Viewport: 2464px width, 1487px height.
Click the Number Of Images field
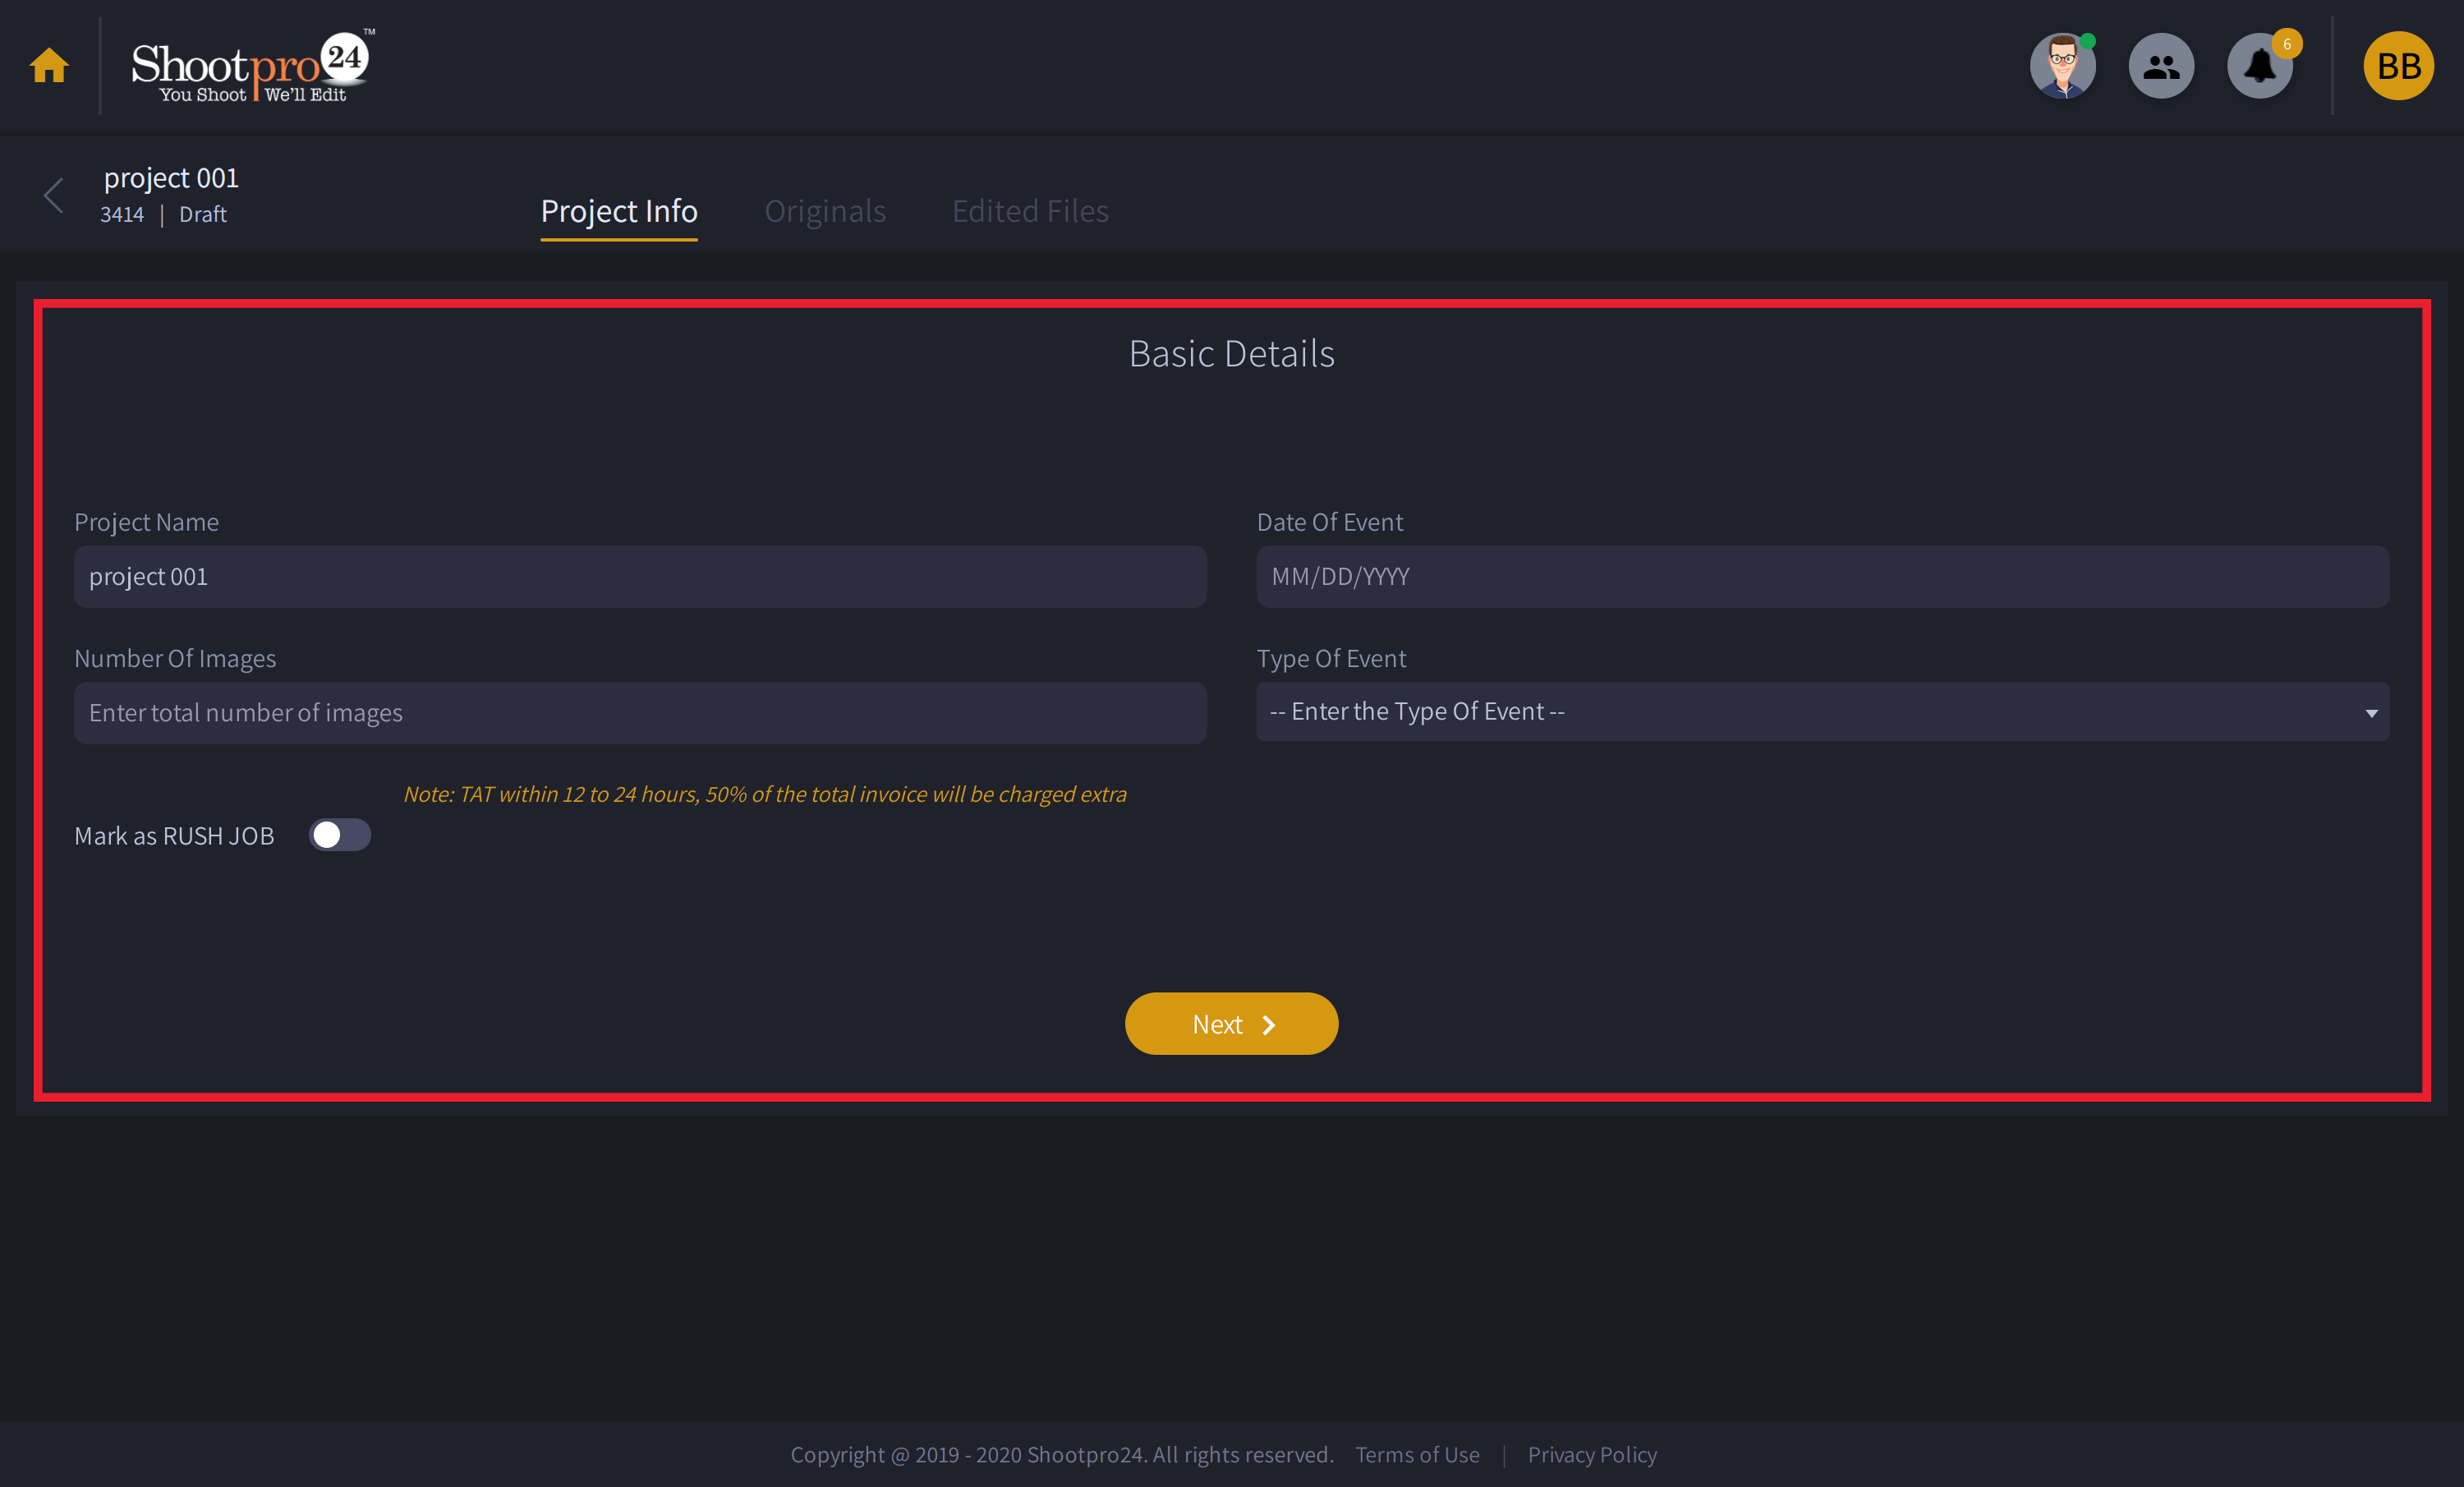pos(640,713)
